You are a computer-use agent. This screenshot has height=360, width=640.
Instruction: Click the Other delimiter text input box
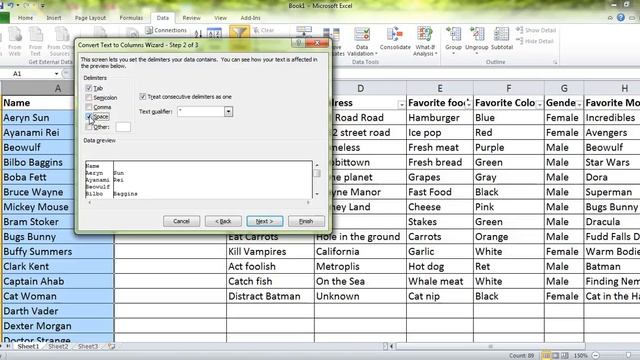pyautogui.click(x=123, y=127)
